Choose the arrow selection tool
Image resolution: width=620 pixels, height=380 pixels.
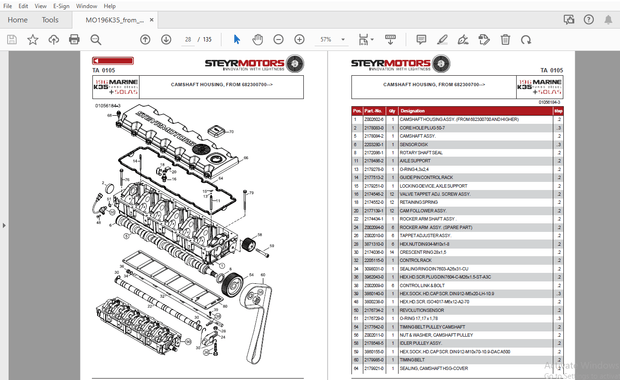236,40
